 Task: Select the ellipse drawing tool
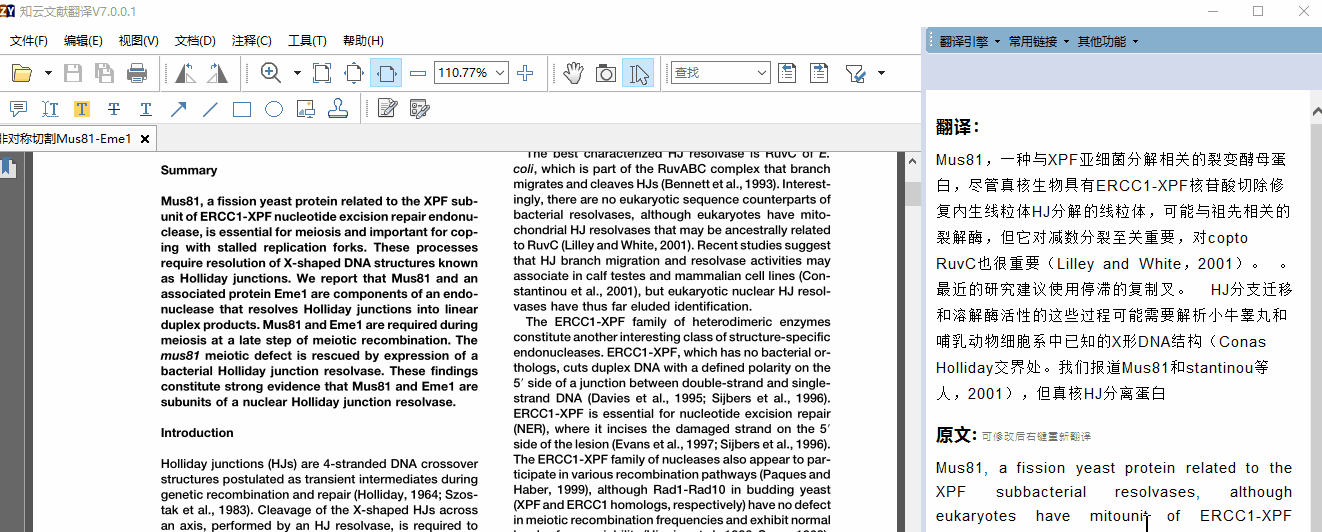tap(274, 109)
